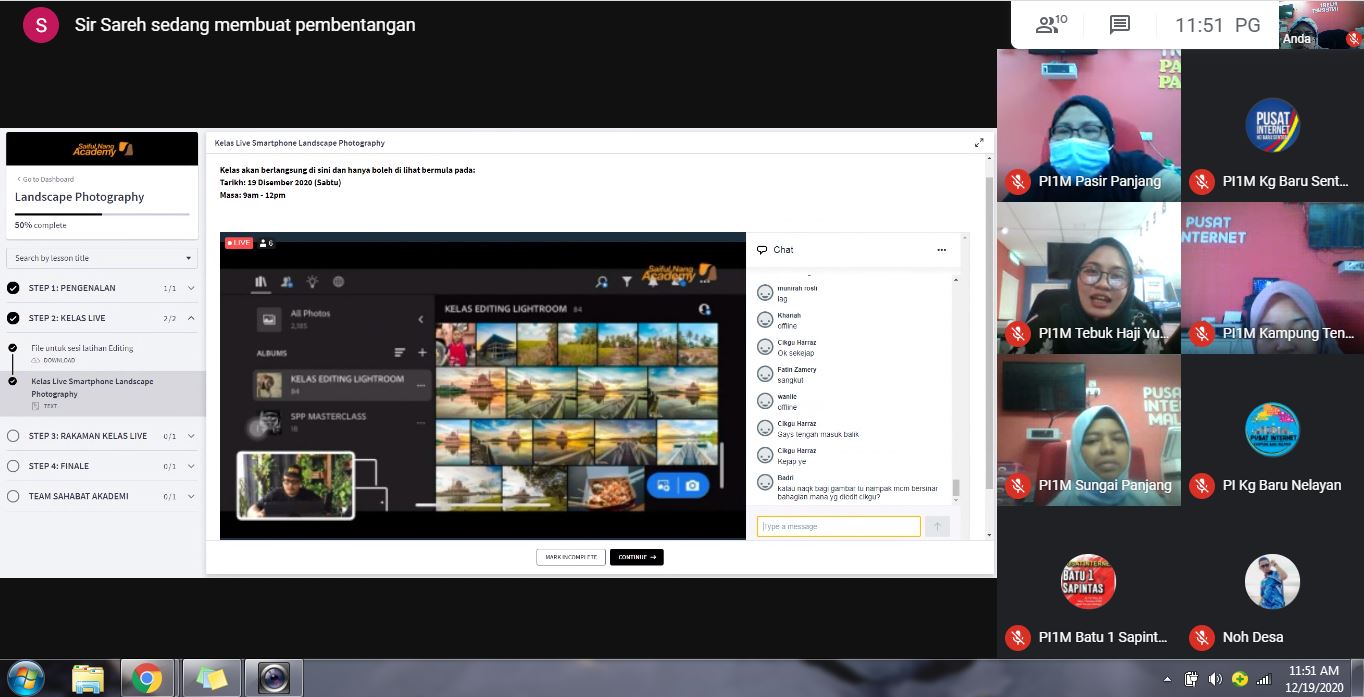
Task: Click the taskbar volume speaker icon
Action: pos(1215,679)
